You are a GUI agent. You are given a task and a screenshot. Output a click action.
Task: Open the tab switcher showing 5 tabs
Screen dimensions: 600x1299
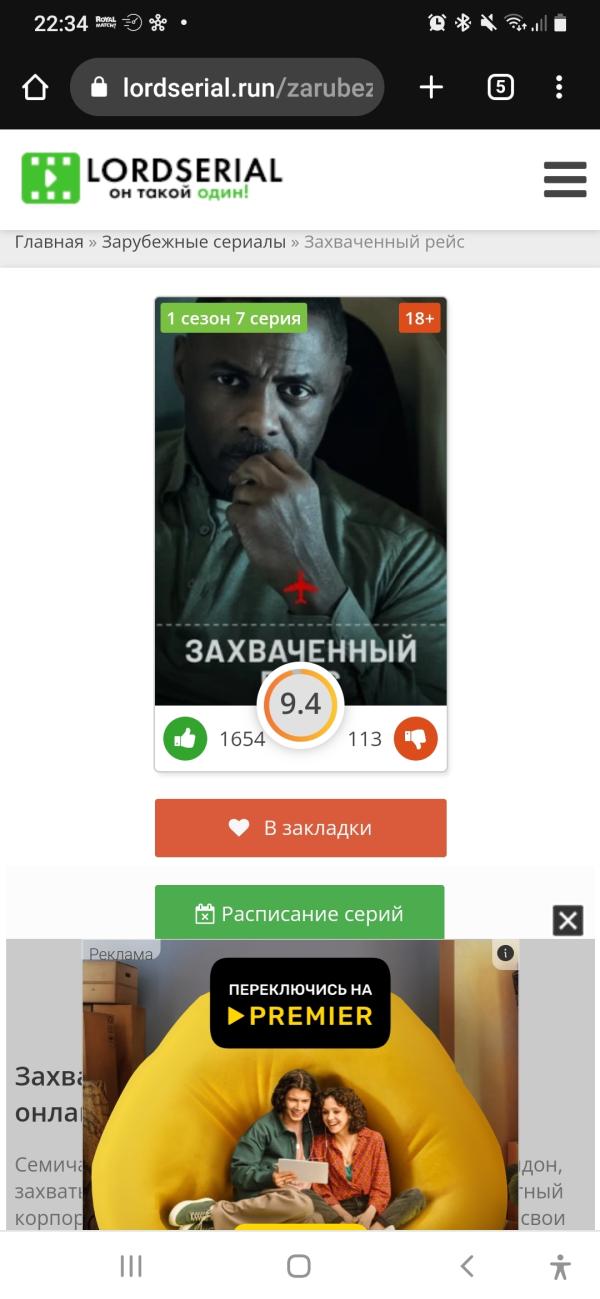pyautogui.click(x=500, y=88)
